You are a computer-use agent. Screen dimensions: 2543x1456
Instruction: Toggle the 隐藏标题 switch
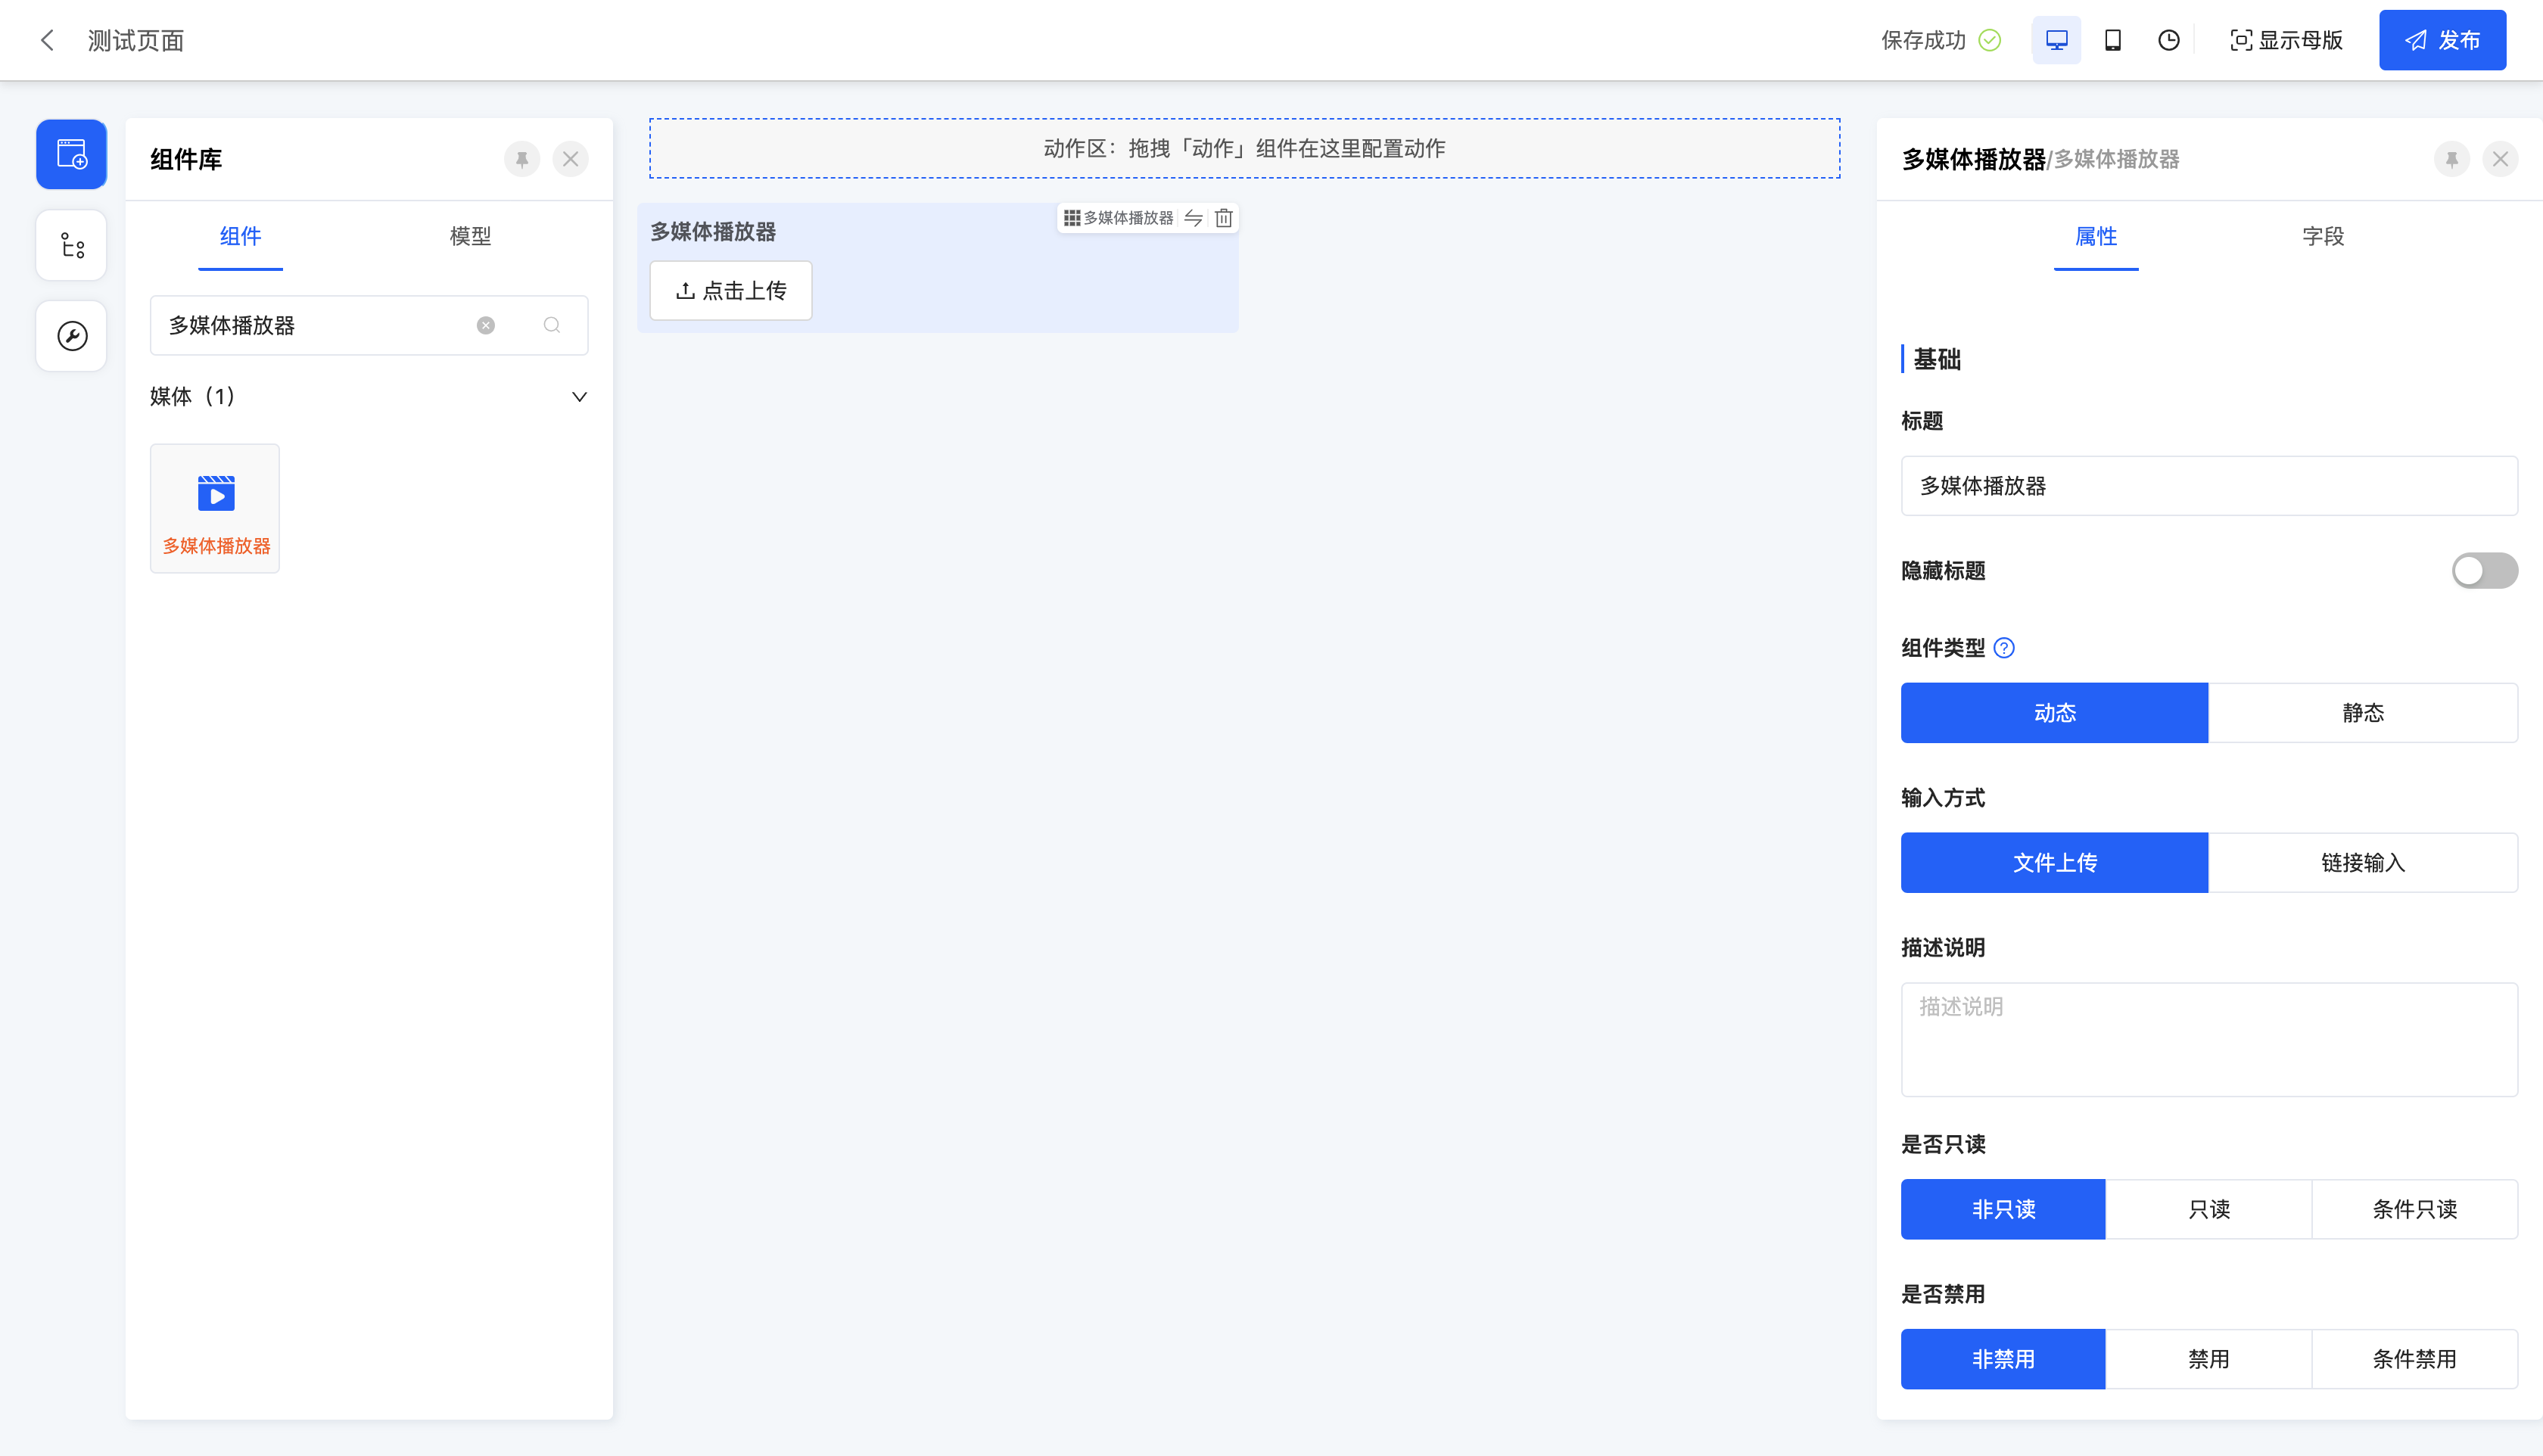click(x=2483, y=571)
